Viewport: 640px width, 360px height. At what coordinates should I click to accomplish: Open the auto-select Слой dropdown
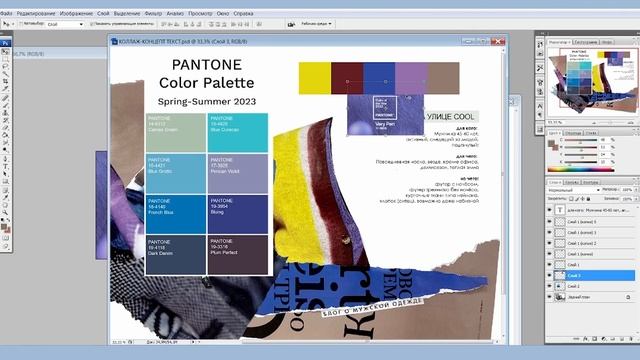(x=65, y=24)
